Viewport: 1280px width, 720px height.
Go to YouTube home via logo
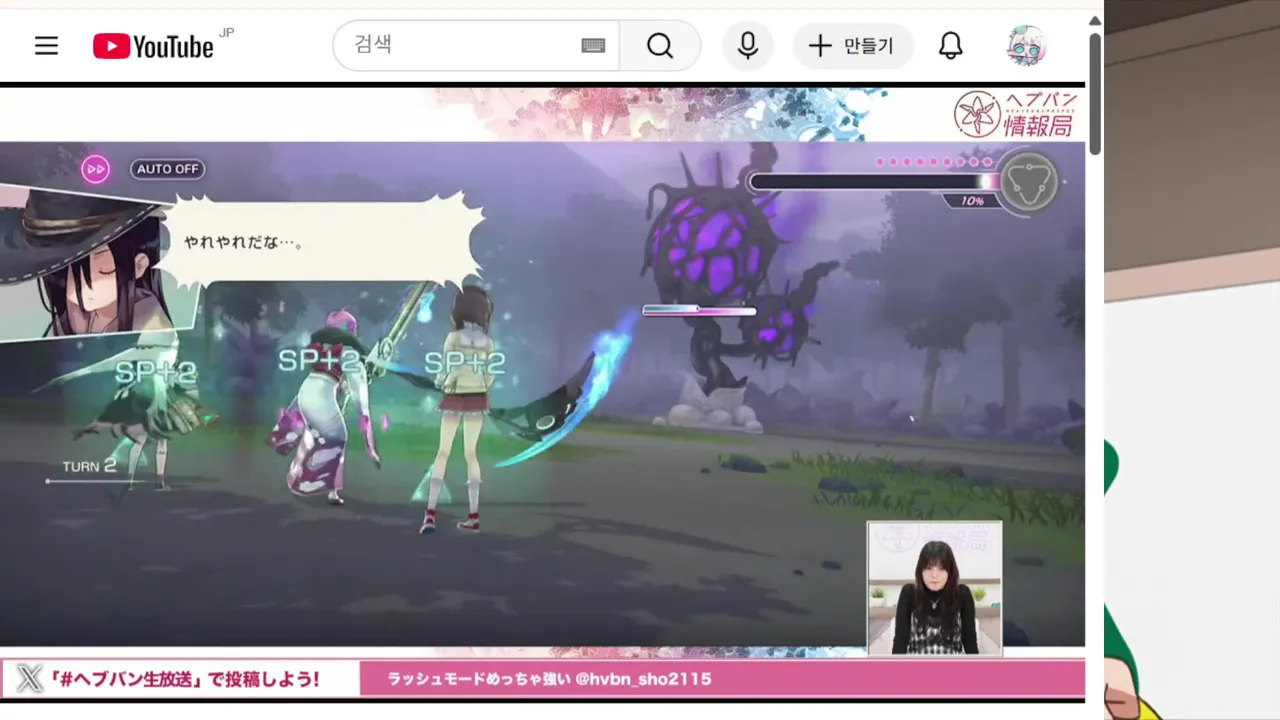click(x=153, y=46)
